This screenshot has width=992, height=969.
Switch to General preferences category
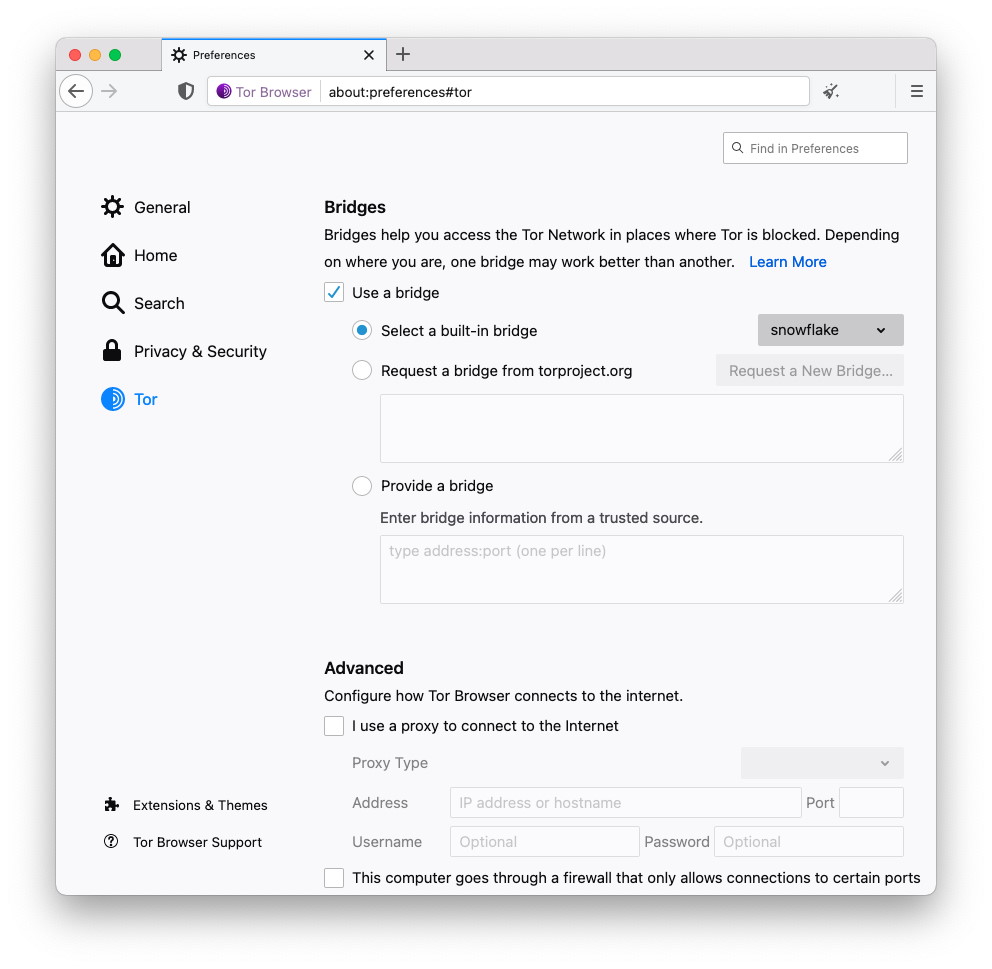pyautogui.click(x=161, y=207)
